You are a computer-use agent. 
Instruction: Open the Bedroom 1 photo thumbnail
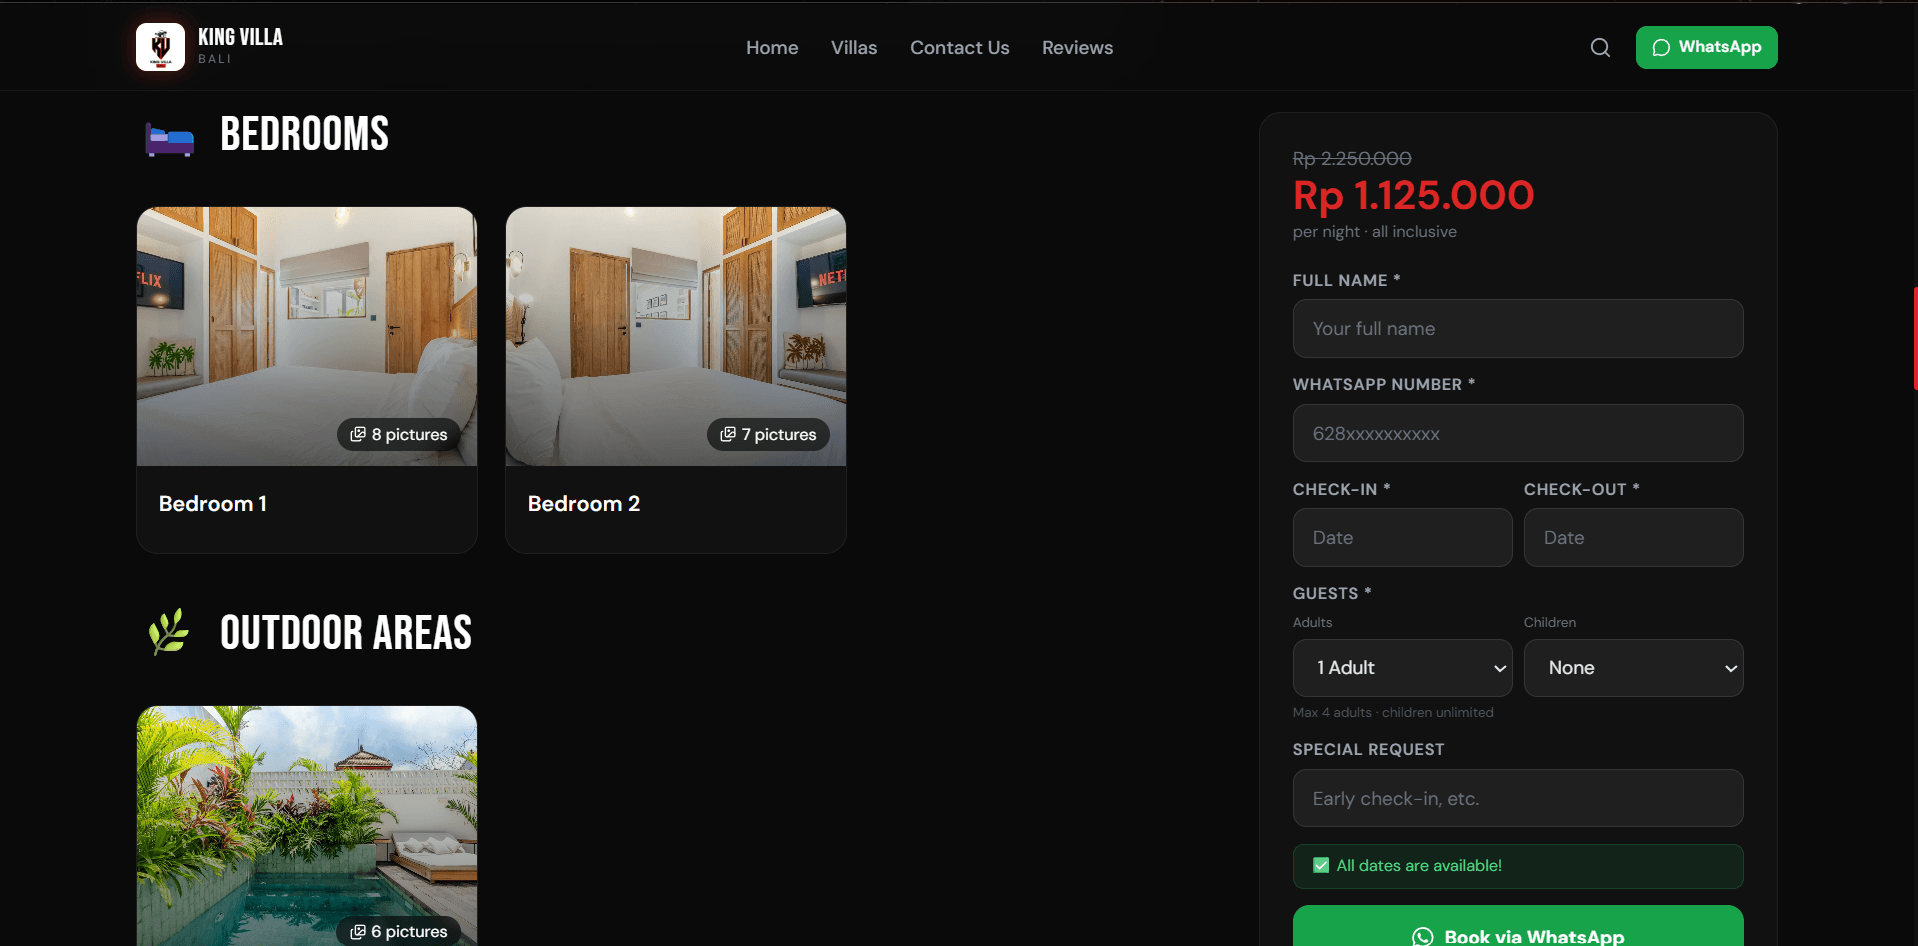pos(307,336)
